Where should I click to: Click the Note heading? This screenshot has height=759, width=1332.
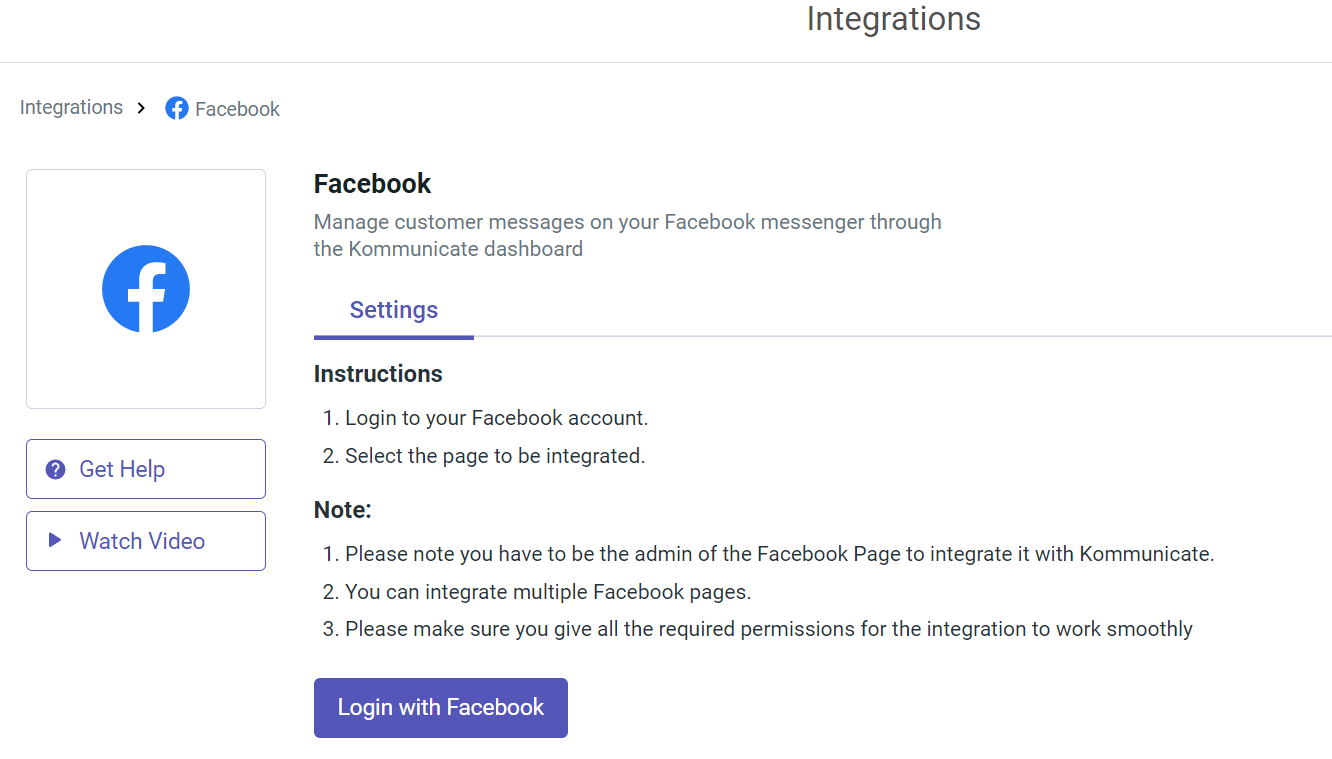[x=343, y=509]
